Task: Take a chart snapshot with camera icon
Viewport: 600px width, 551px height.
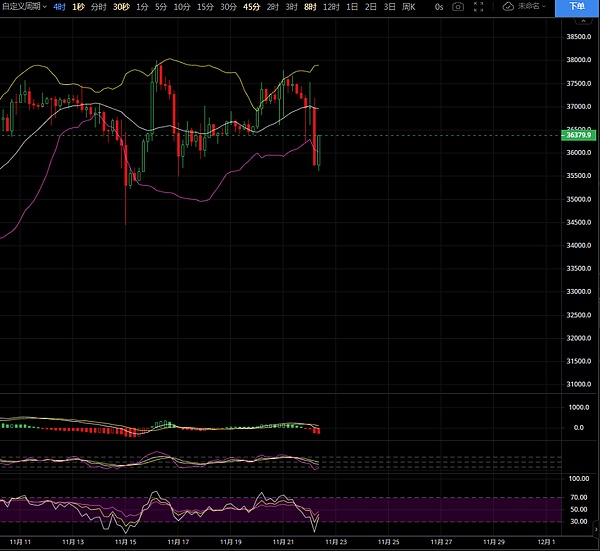Action: 458,6
